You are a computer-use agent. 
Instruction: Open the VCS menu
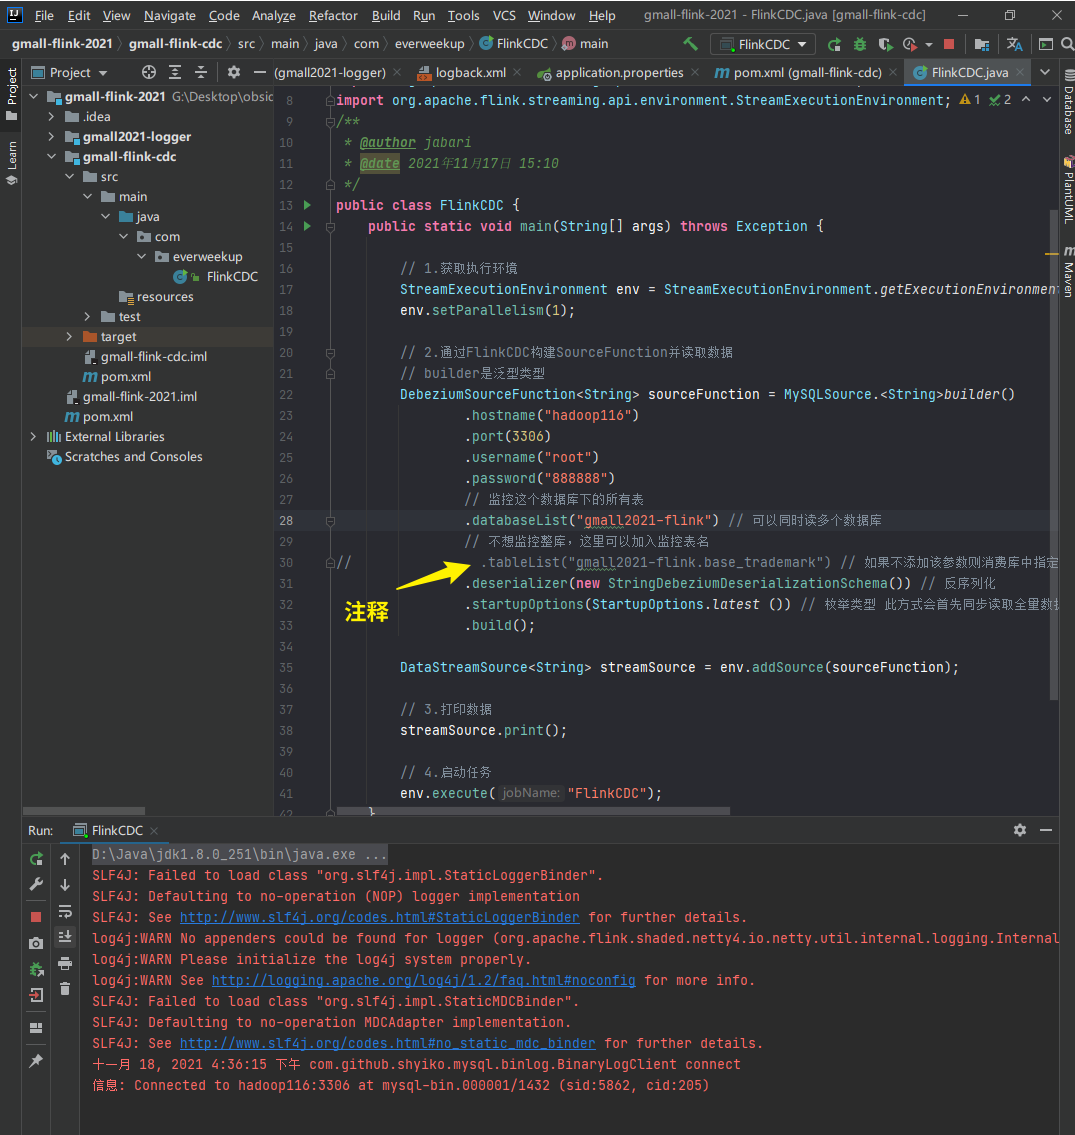(x=504, y=15)
